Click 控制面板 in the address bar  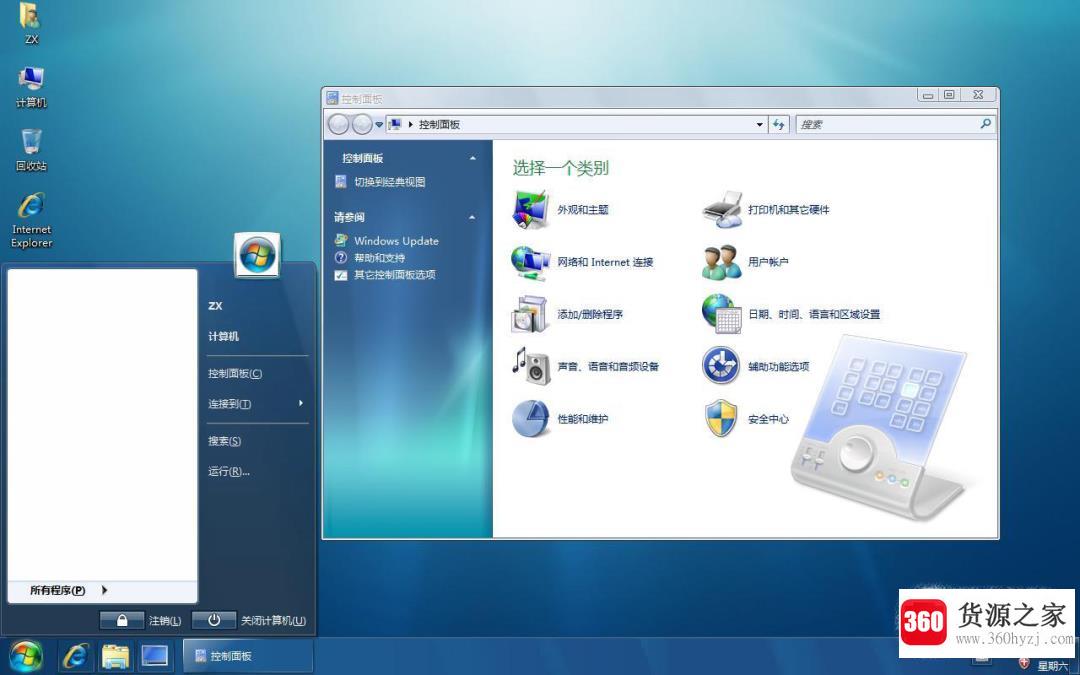coord(439,125)
